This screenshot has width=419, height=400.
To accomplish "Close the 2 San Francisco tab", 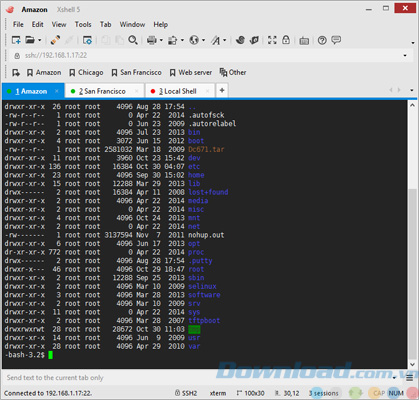I will [136, 91].
